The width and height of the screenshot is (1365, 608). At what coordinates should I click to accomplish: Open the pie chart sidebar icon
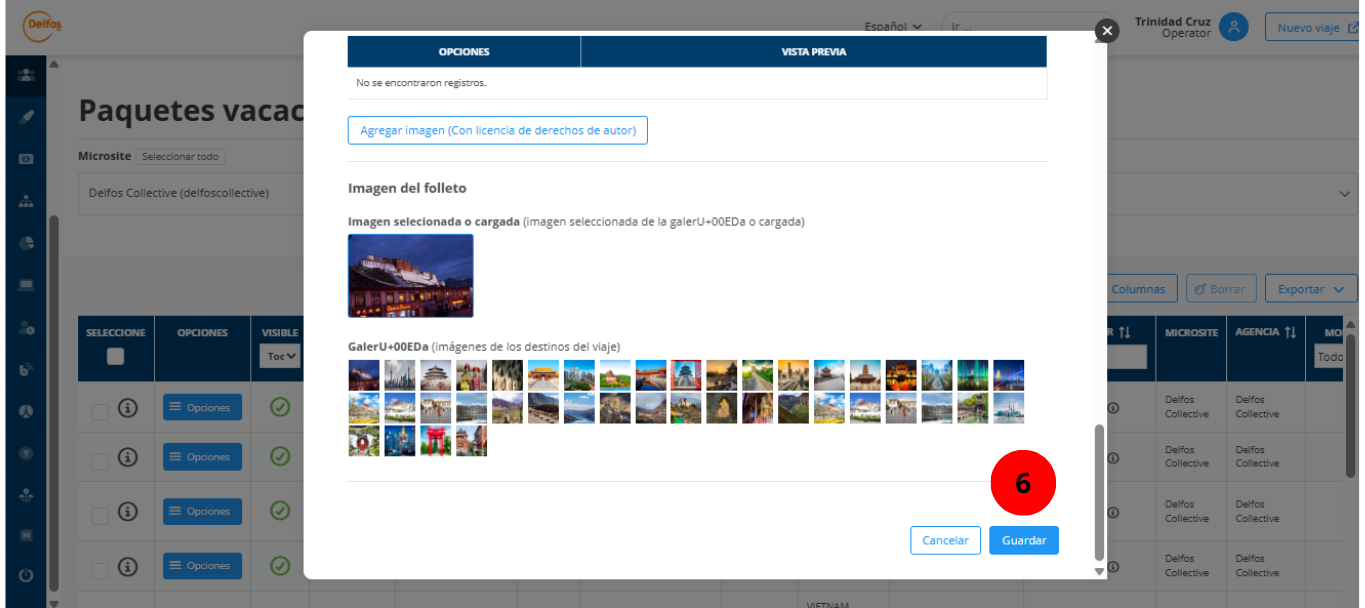coord(26,243)
